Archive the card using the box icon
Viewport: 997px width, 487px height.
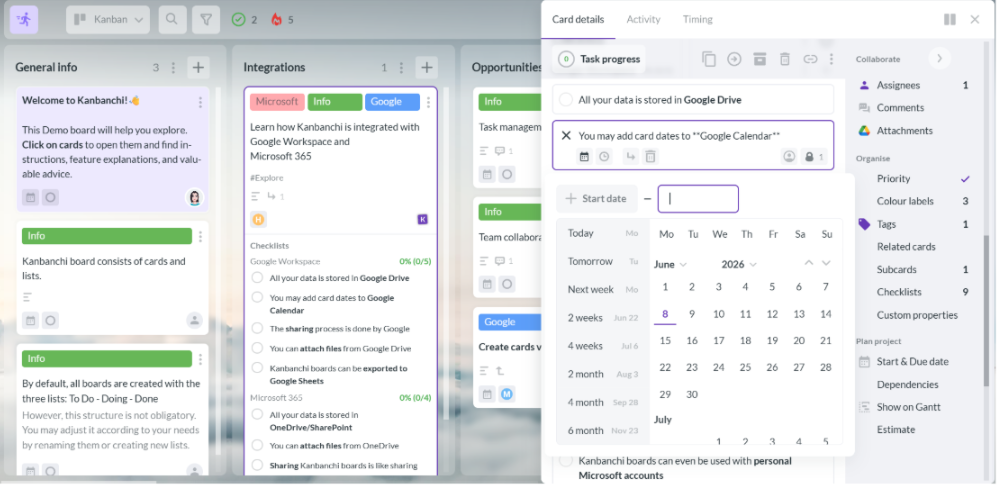[x=759, y=59]
